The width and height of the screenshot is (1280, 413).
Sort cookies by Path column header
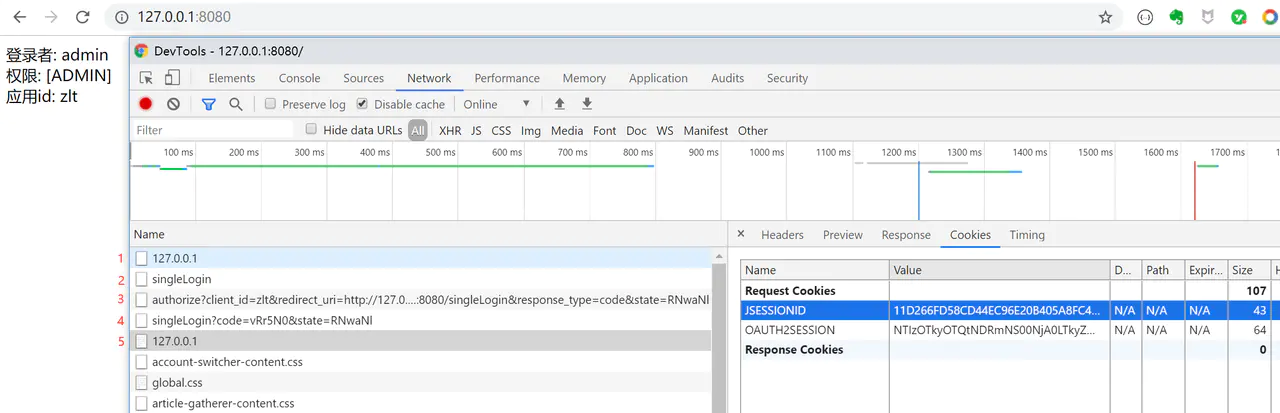pyautogui.click(x=1163, y=270)
